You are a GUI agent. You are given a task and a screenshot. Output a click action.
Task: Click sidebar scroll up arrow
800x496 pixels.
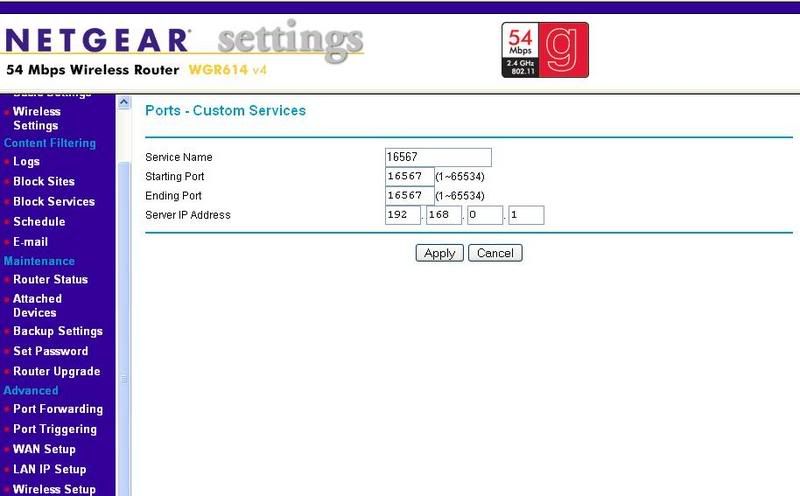pos(123,102)
